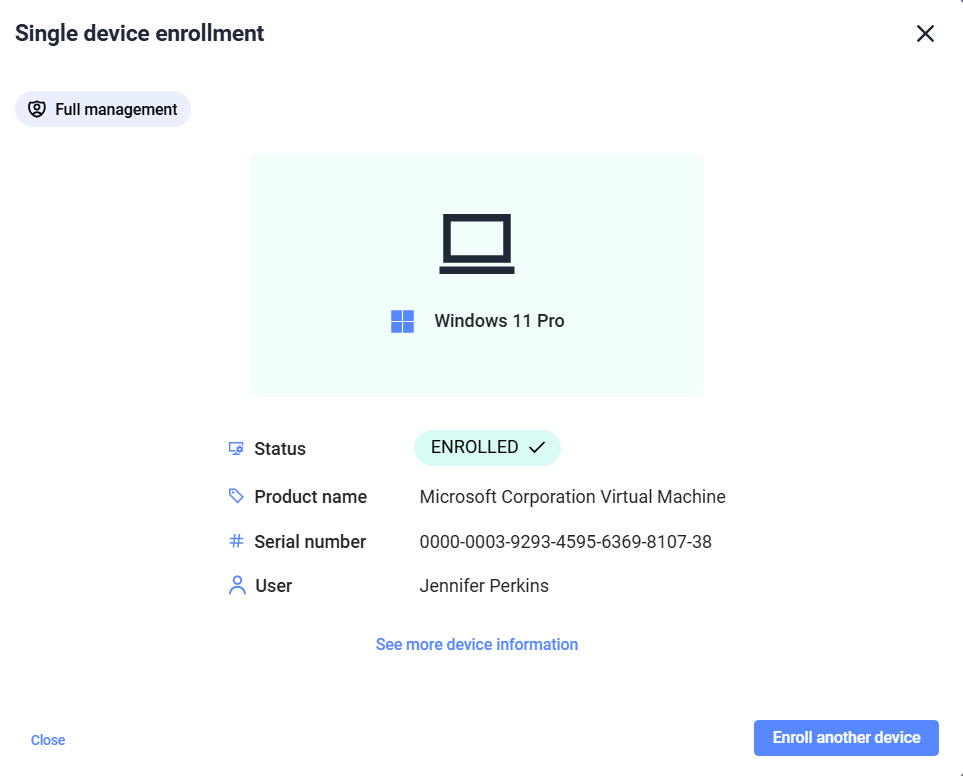Click the Single device enrollment title

tap(139, 33)
